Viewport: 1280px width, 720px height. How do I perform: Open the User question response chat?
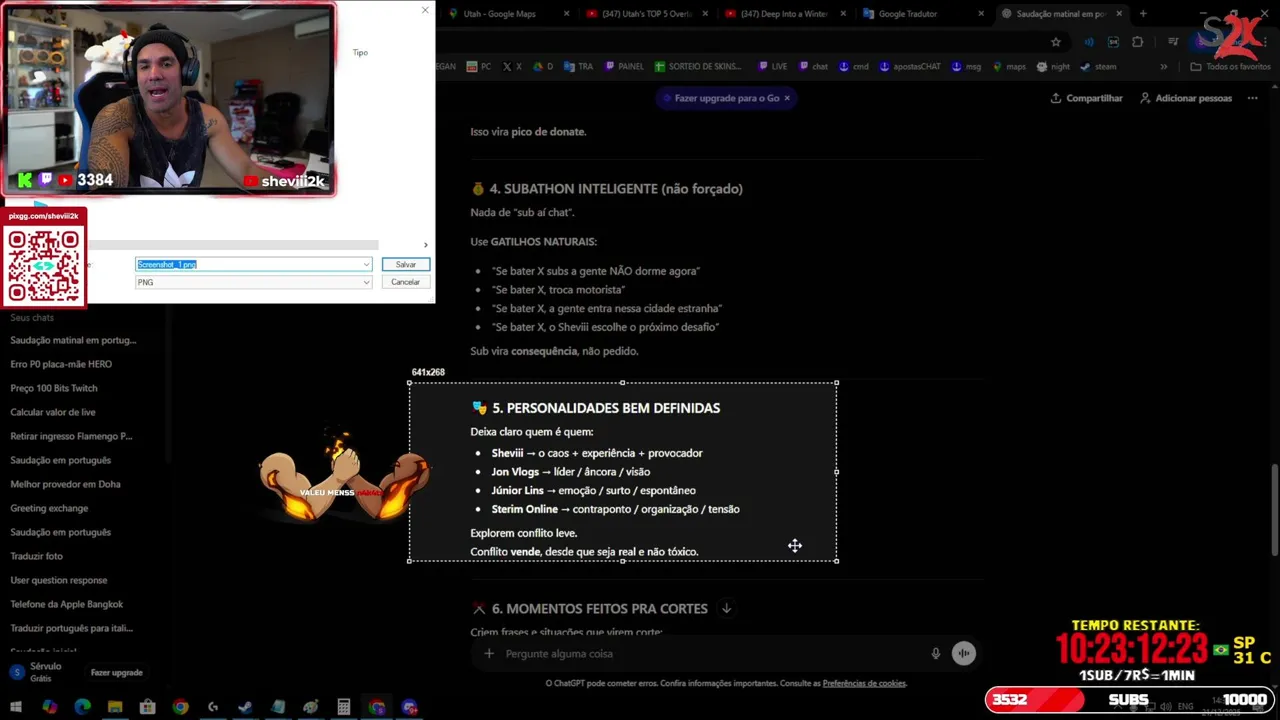coord(58,580)
